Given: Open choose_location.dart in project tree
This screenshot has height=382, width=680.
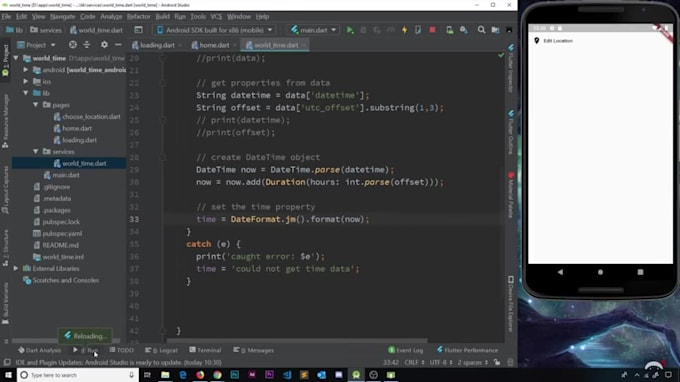Looking at the screenshot, I should (91, 117).
